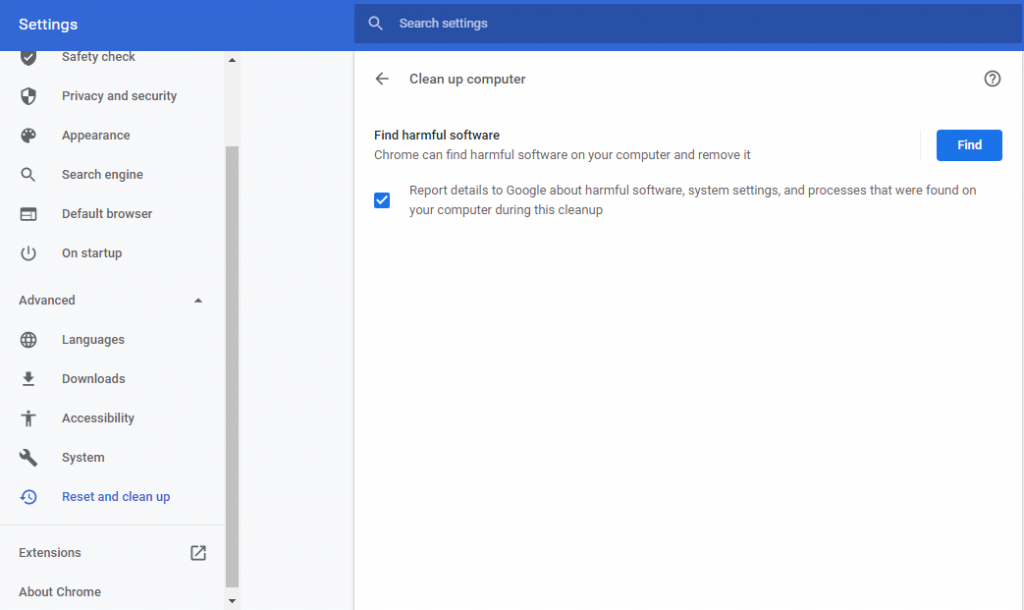Select the Default browser icon
1024x610 pixels.
pyautogui.click(x=26, y=213)
